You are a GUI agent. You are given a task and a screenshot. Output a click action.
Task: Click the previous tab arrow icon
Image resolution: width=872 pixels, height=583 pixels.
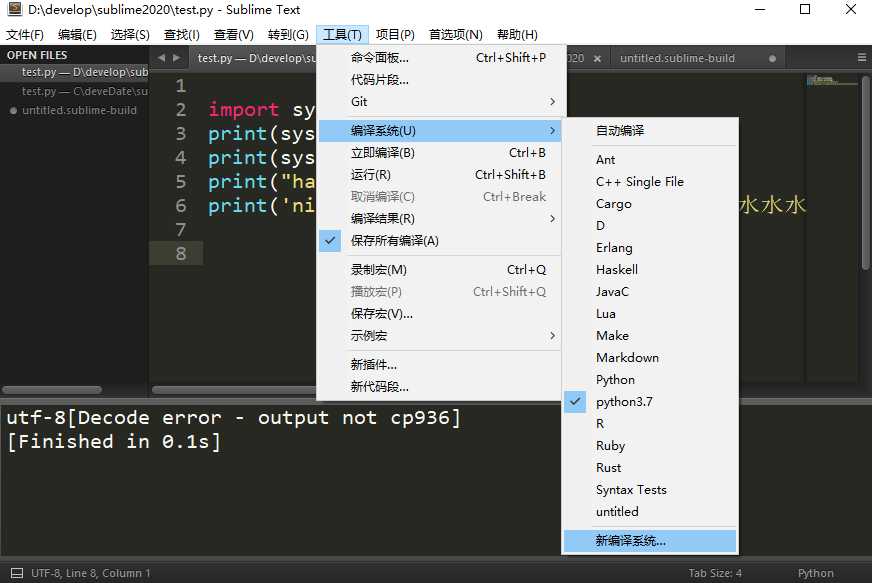[161, 57]
